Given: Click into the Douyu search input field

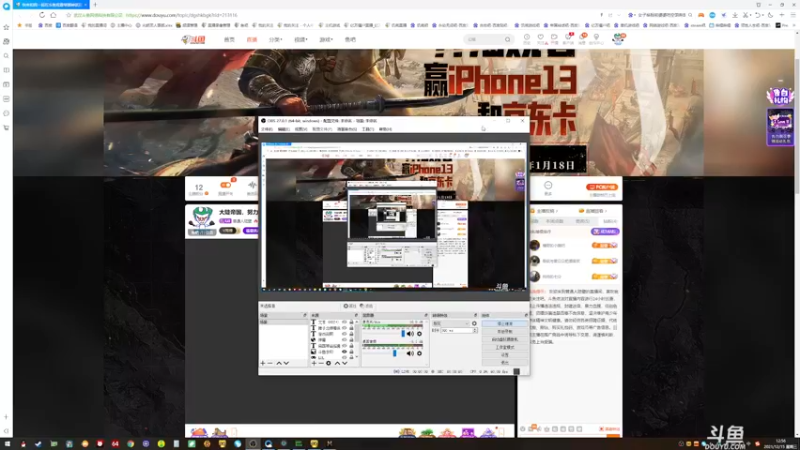Looking at the screenshot, I should (x=484, y=39).
